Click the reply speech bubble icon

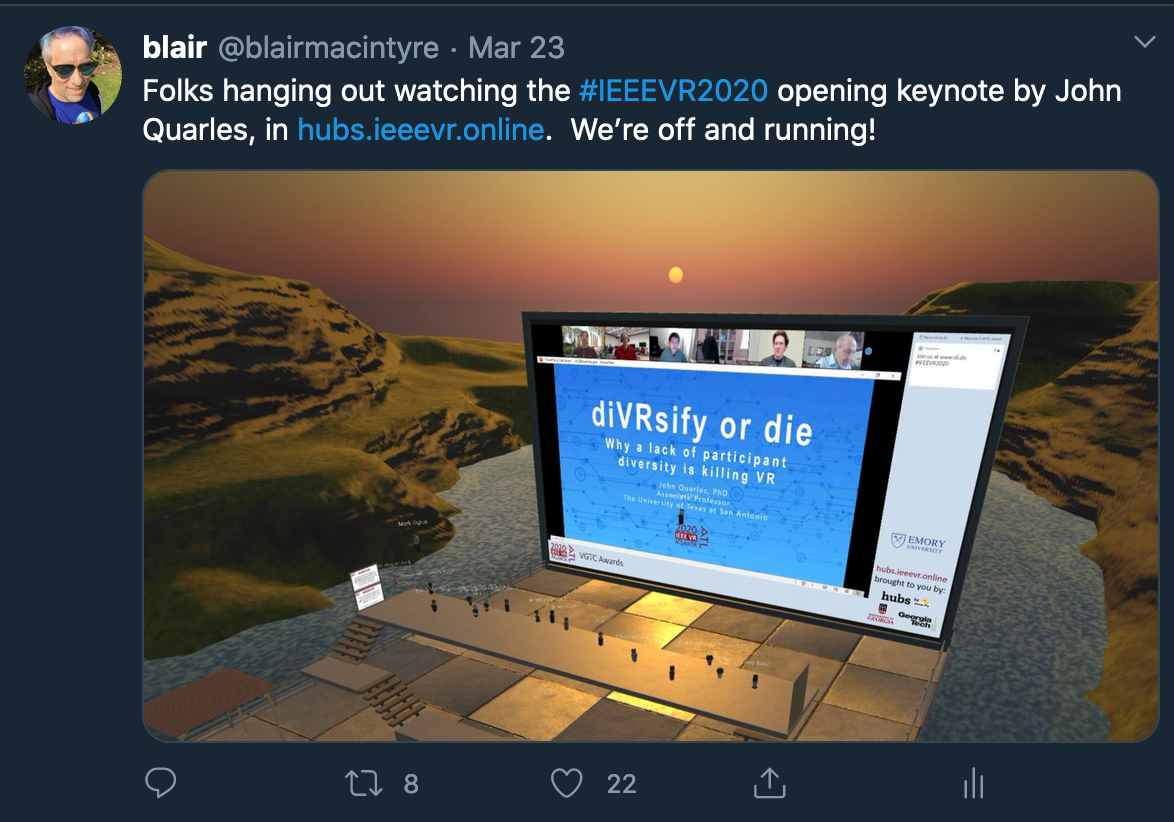(x=160, y=782)
